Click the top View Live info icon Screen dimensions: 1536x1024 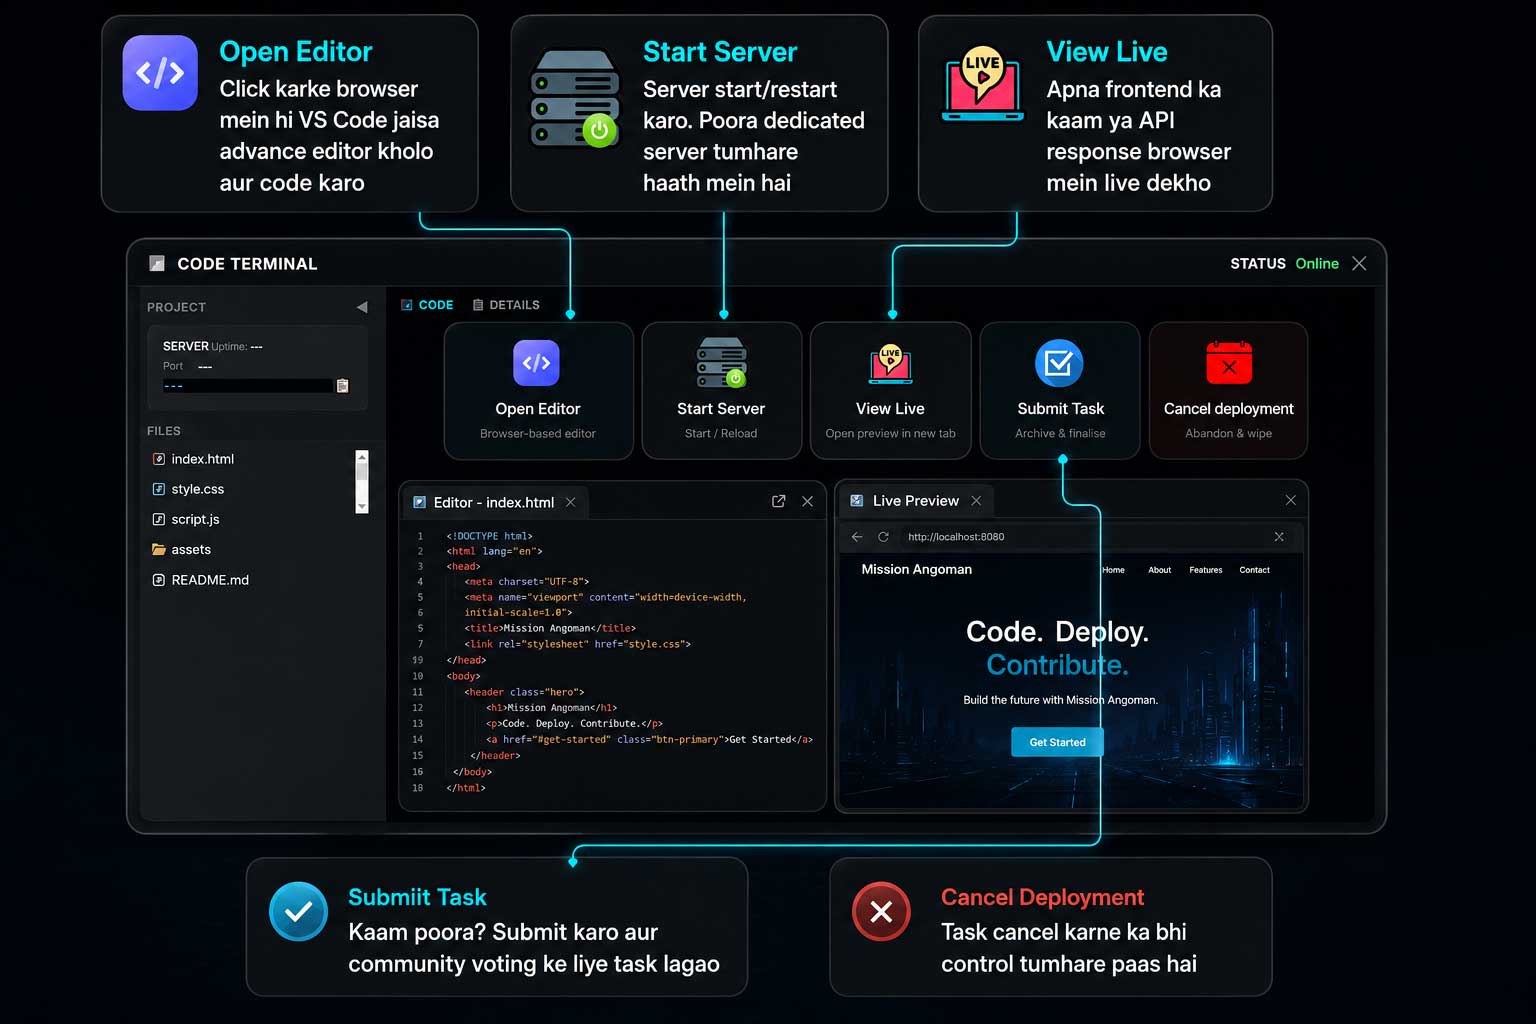click(983, 84)
